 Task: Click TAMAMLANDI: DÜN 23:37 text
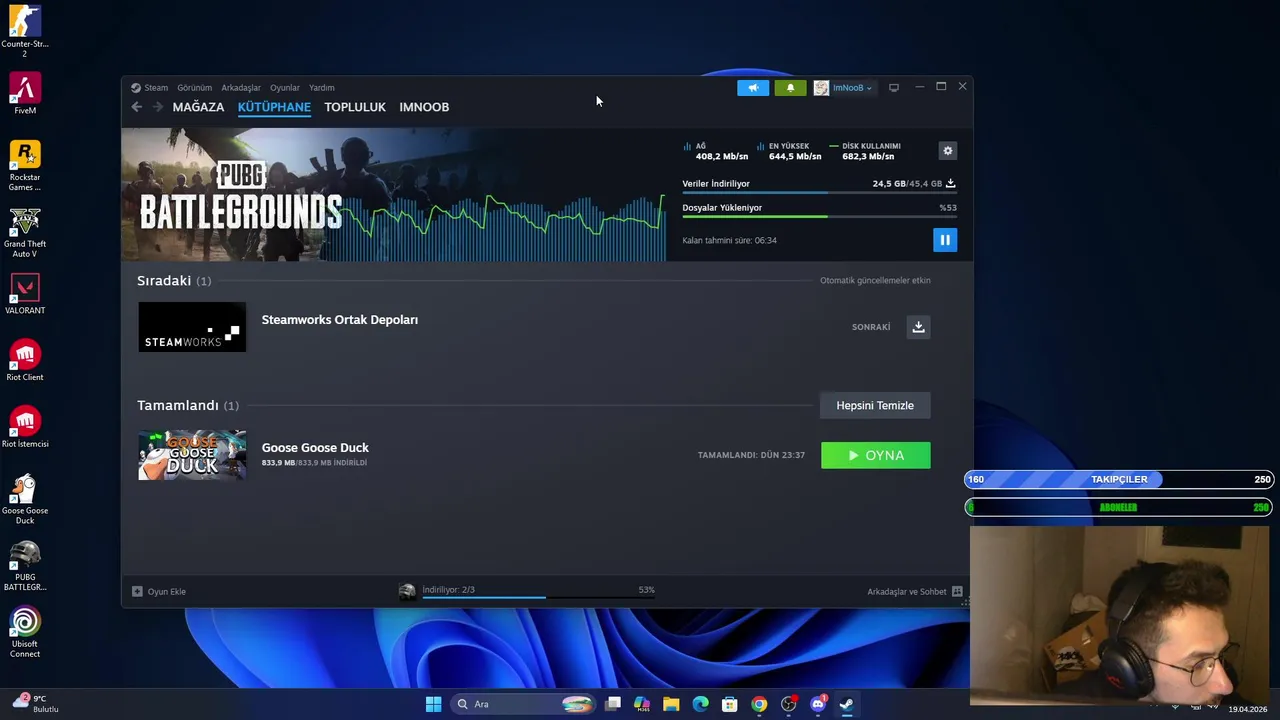751,455
